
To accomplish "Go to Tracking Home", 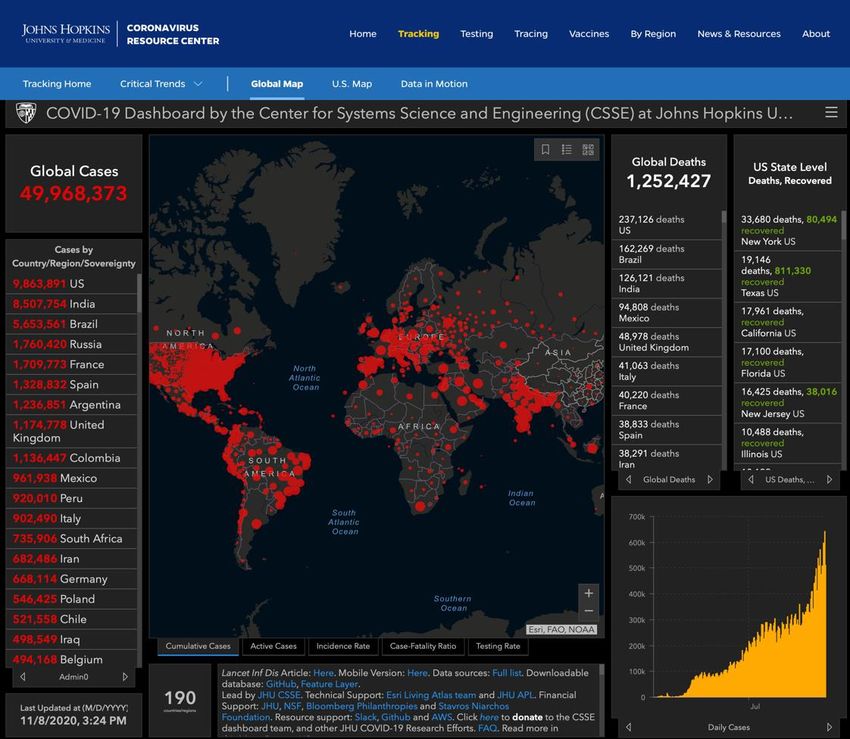I will pyautogui.click(x=57, y=83).
